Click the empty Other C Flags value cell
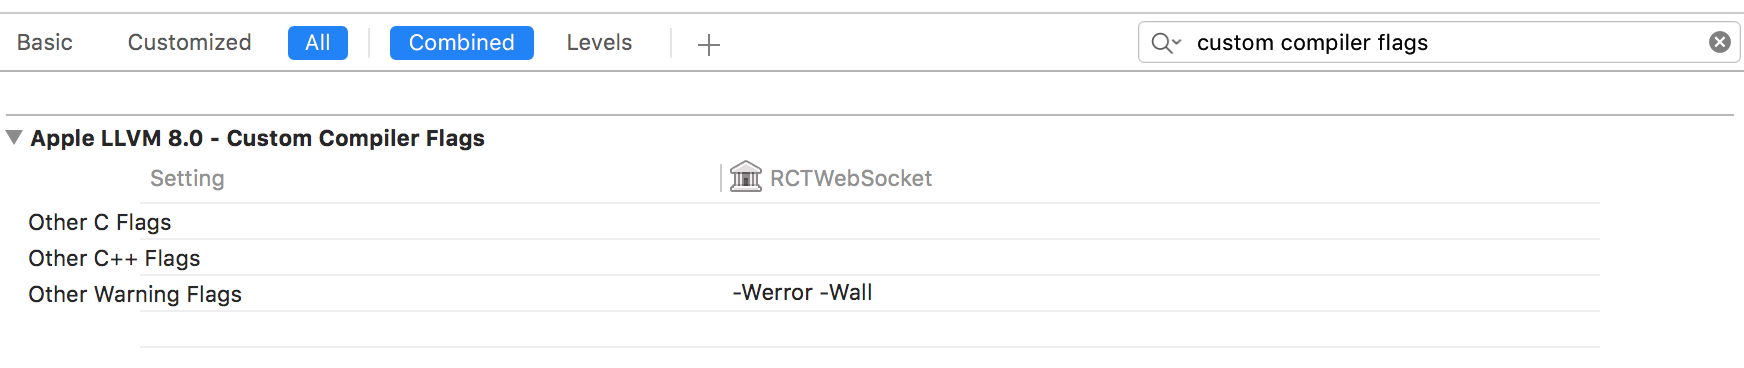The width and height of the screenshot is (1744, 368). tap(1160, 222)
